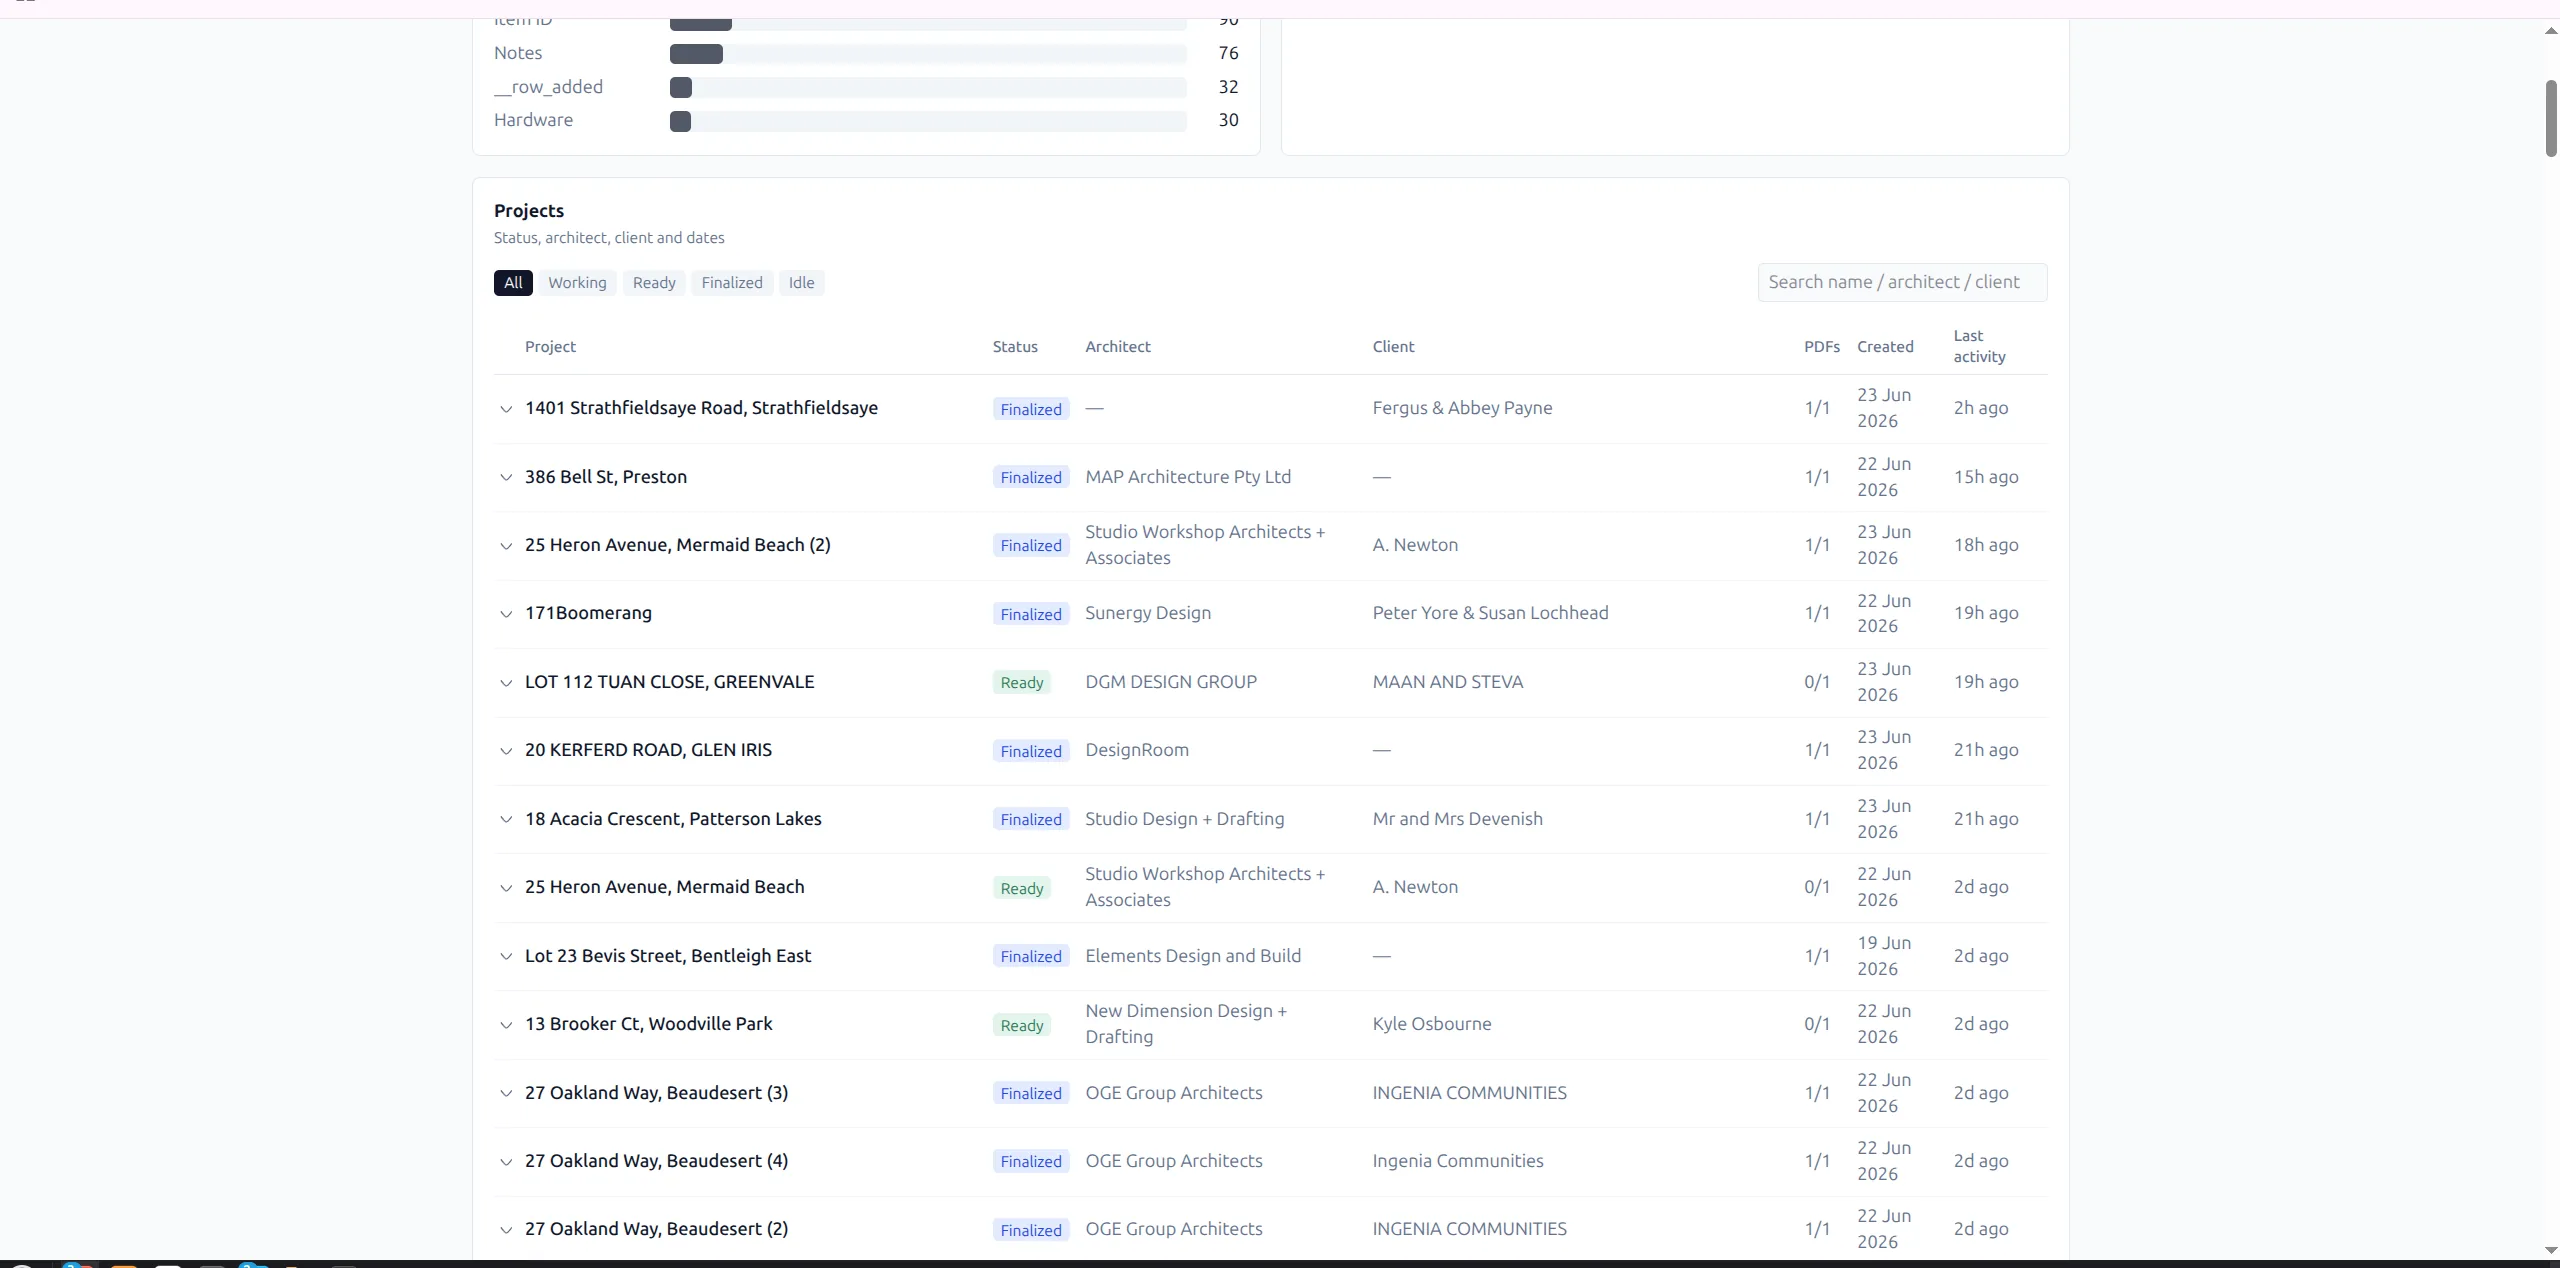Click the Notes count value 76
The image size is (2560, 1268).
tap(1228, 53)
